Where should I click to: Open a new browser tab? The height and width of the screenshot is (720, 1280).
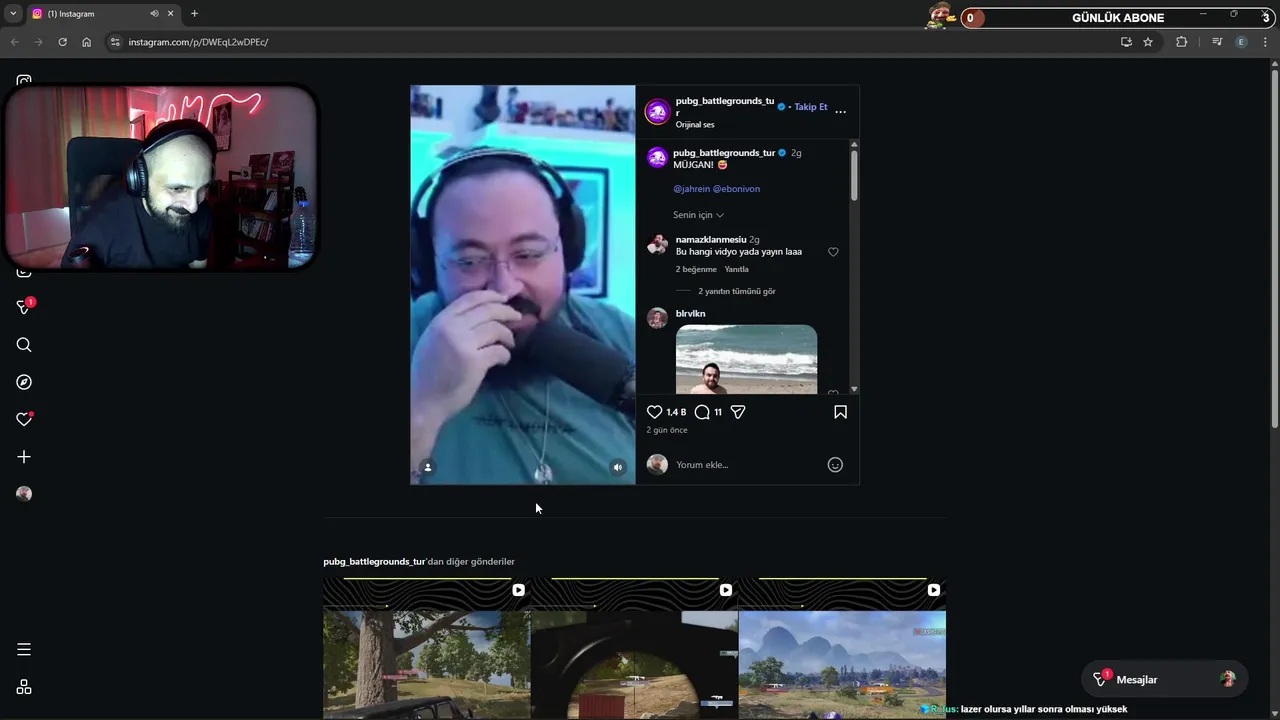pyautogui.click(x=194, y=14)
